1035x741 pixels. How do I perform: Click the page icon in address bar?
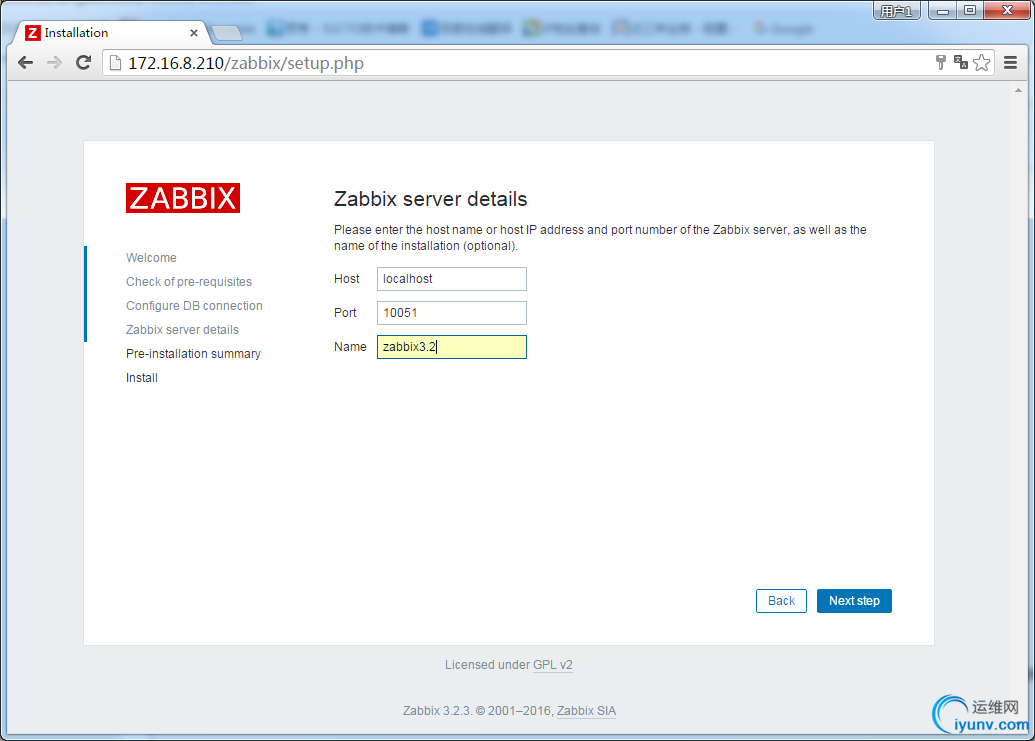coord(116,63)
